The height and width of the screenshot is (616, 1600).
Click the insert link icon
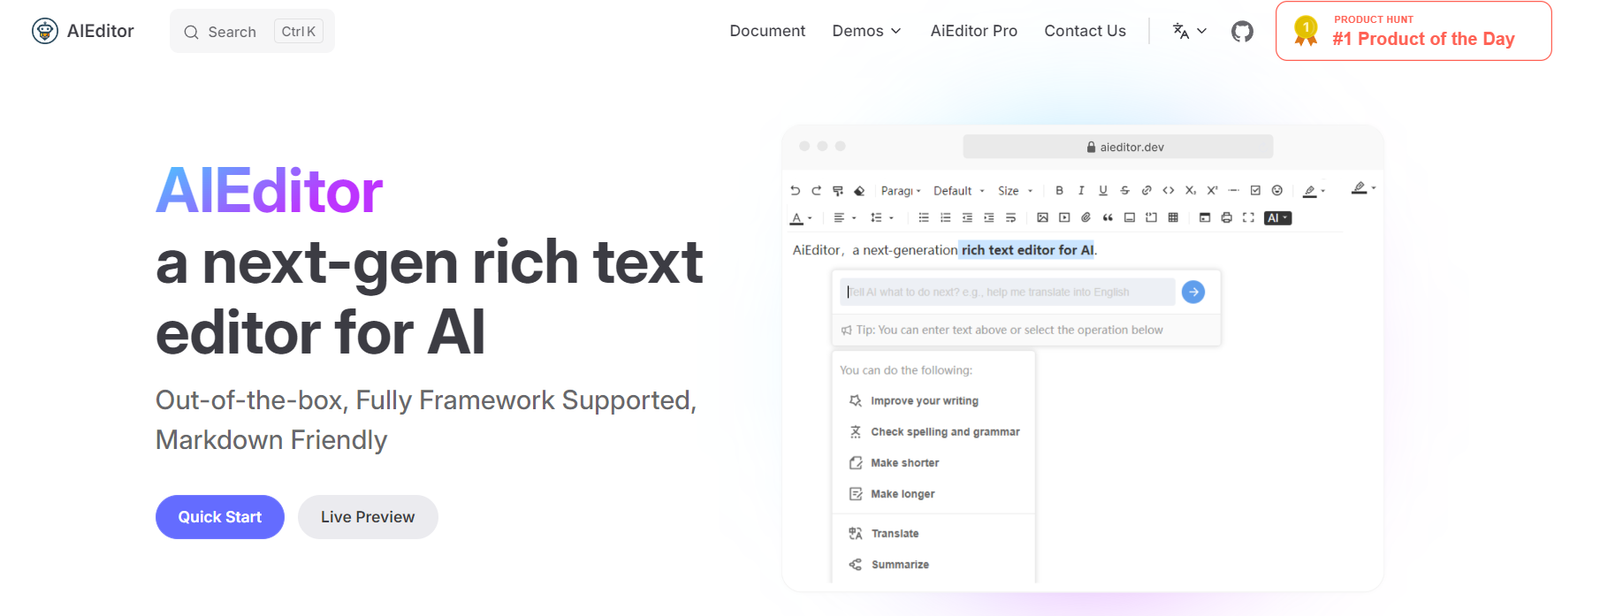[1146, 190]
